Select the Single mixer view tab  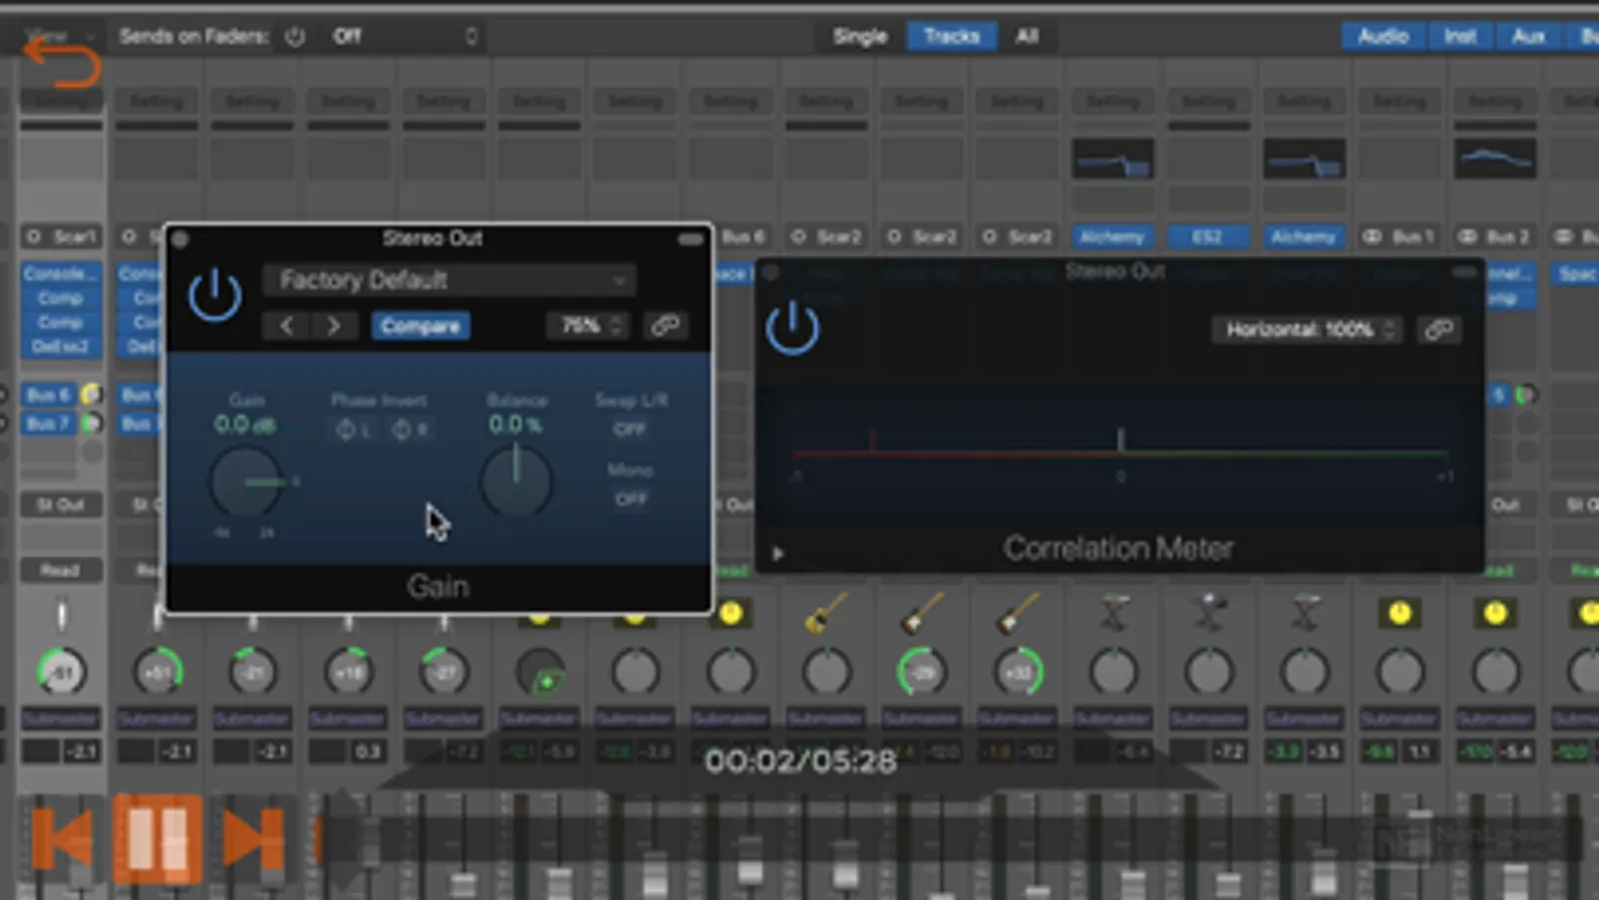pos(859,36)
